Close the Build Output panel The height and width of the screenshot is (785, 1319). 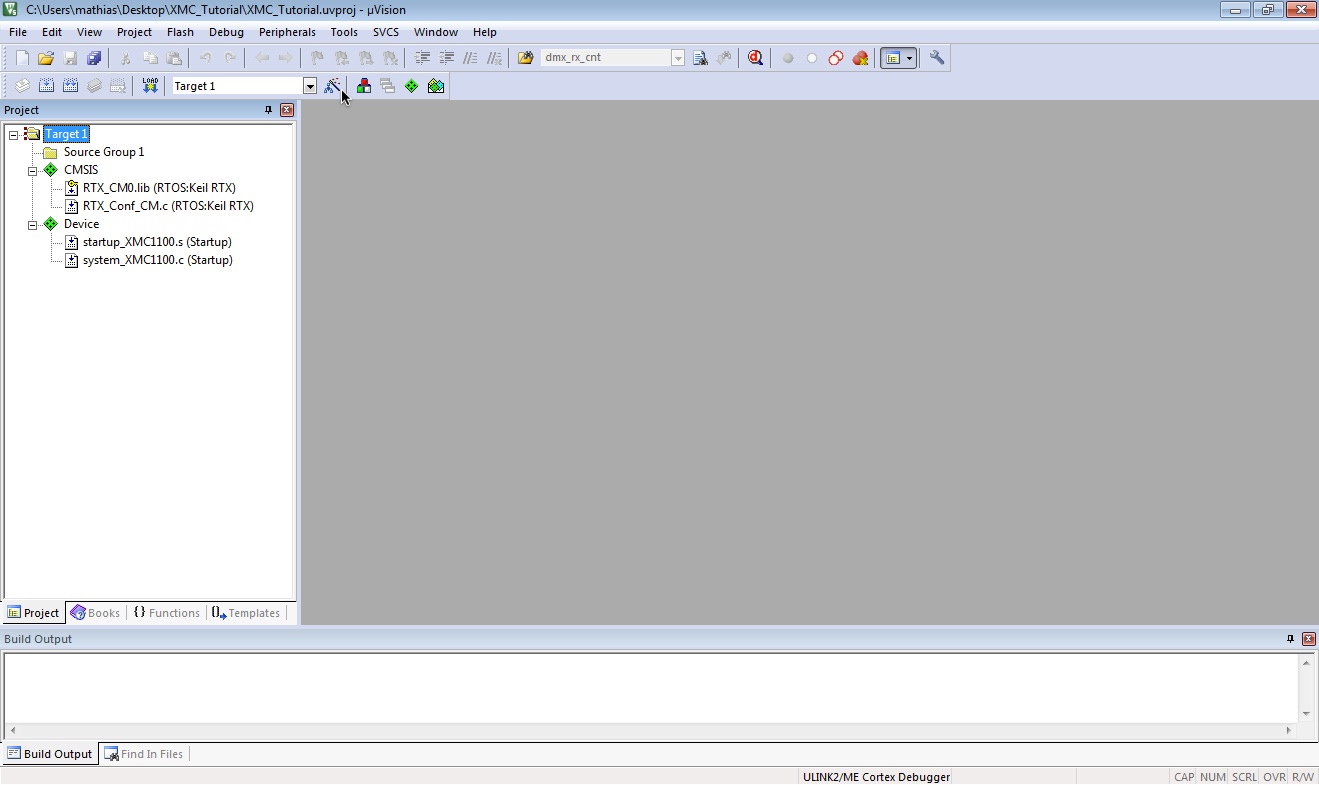(1309, 639)
